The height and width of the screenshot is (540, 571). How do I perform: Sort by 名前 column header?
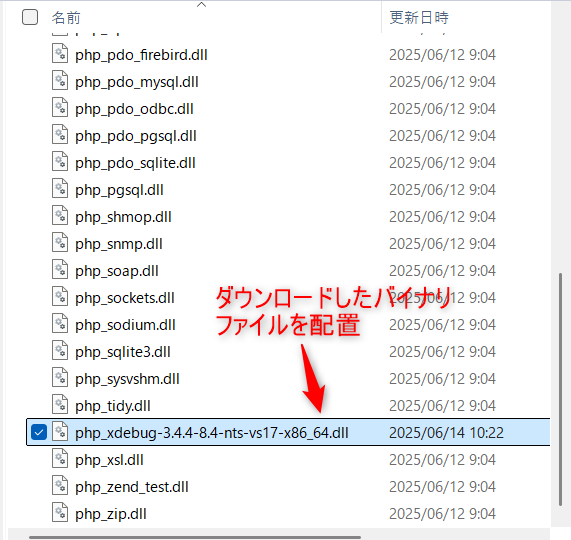pos(66,17)
